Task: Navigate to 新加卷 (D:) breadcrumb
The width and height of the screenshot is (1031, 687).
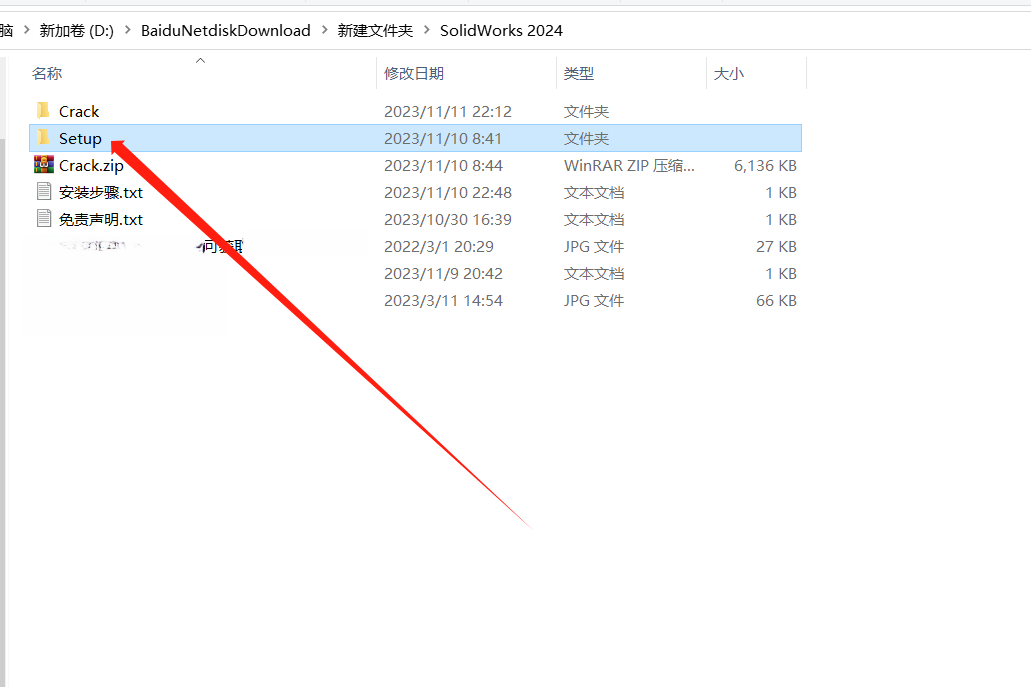Action: (x=76, y=31)
